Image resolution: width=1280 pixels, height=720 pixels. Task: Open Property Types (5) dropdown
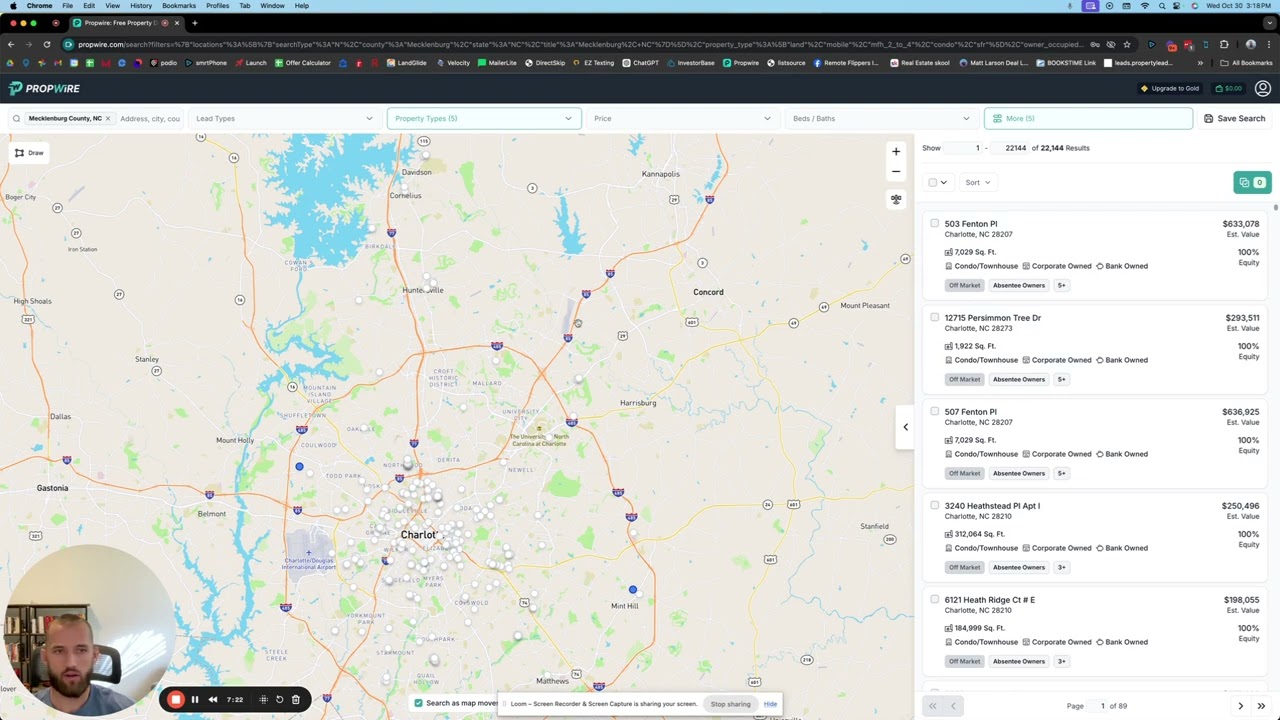[x=483, y=118]
